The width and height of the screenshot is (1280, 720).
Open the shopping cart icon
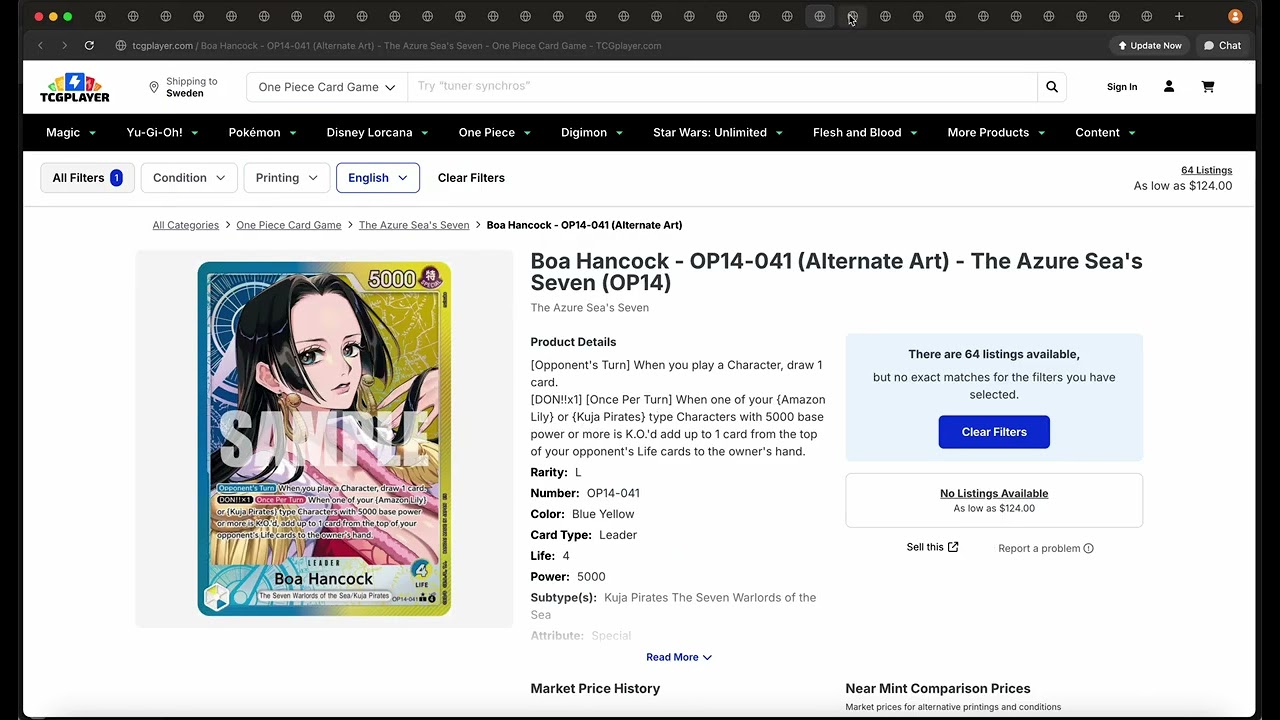tap(1208, 87)
